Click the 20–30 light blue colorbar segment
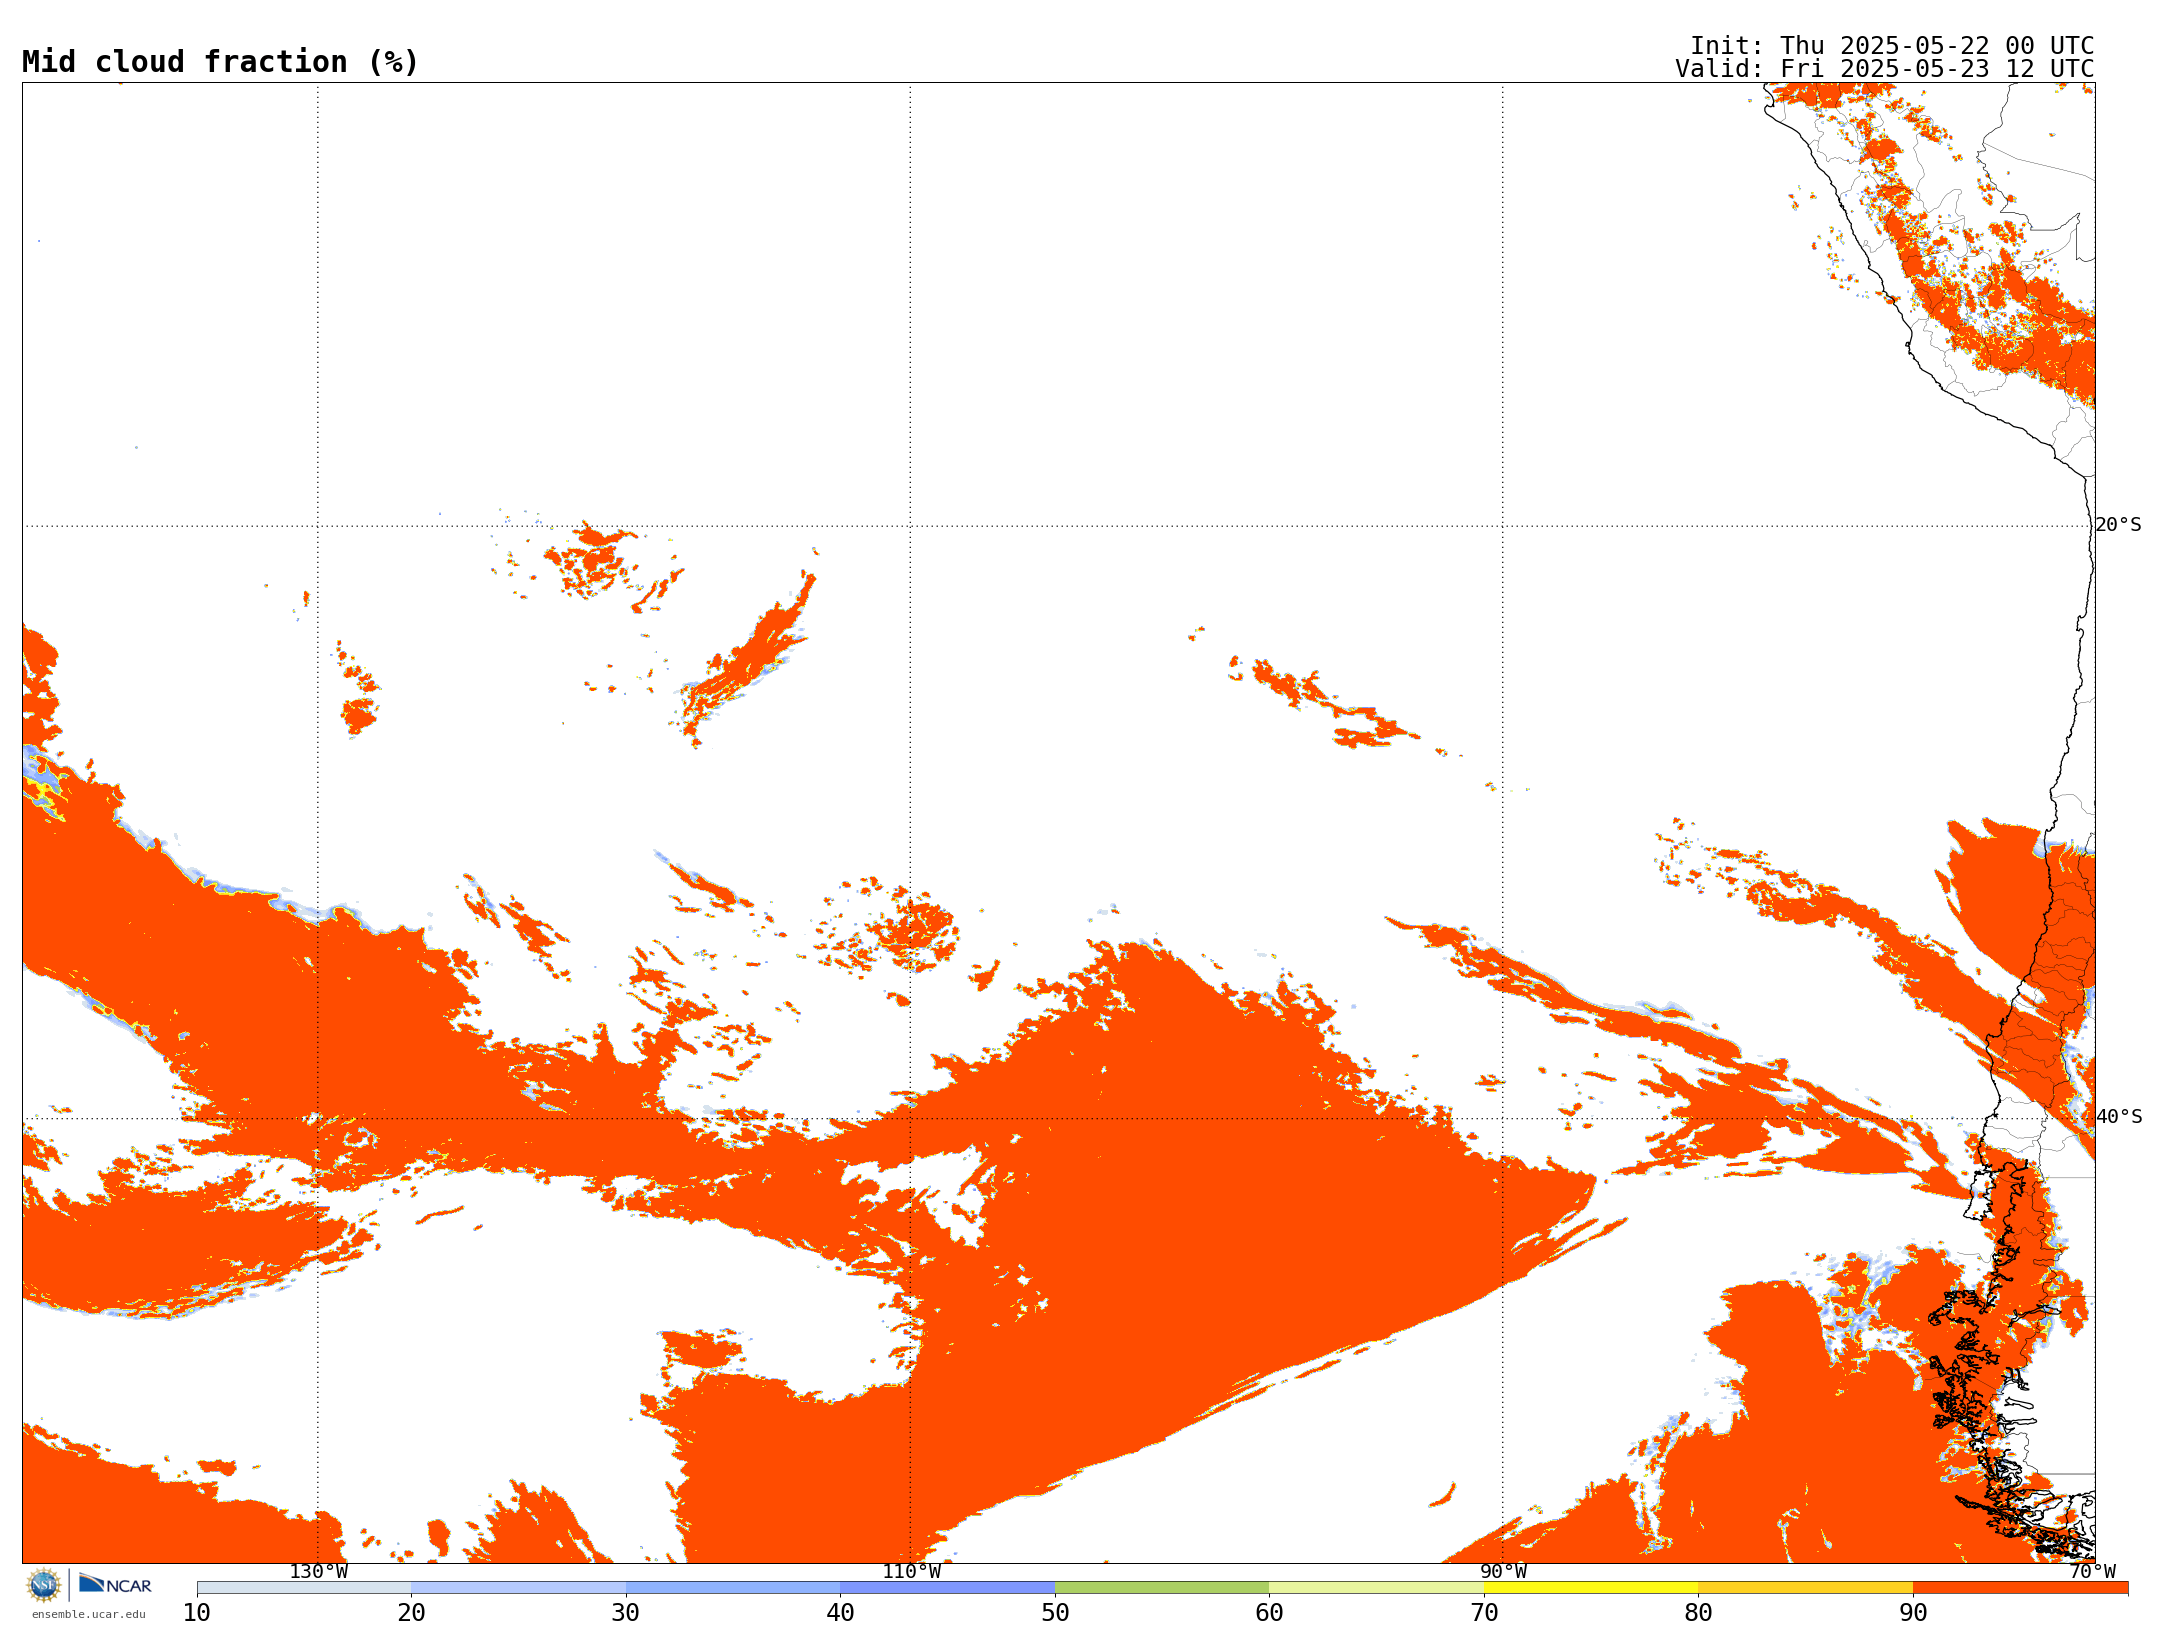 click(519, 1588)
